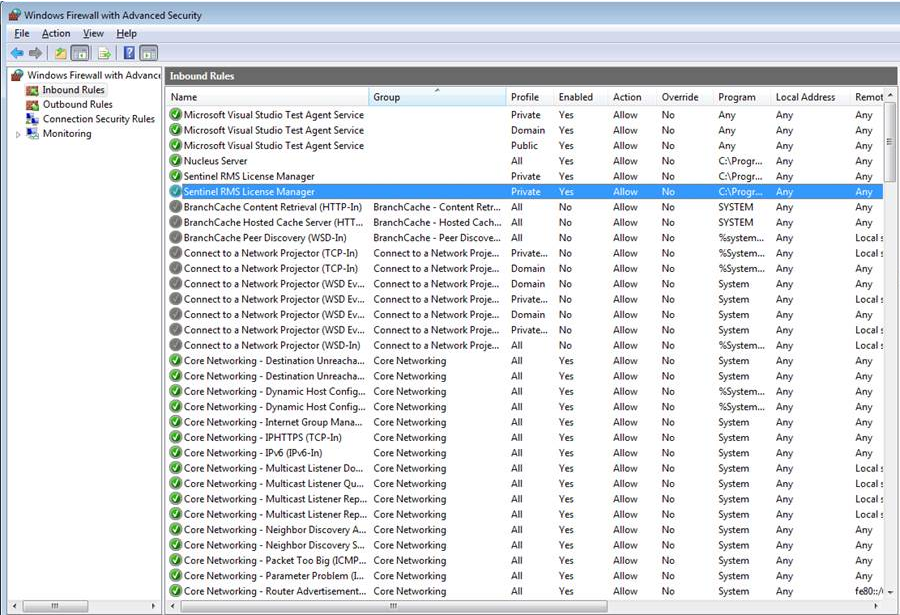Click the Windows Firewall root node icon
This screenshot has width=900, height=615.
click(17, 75)
